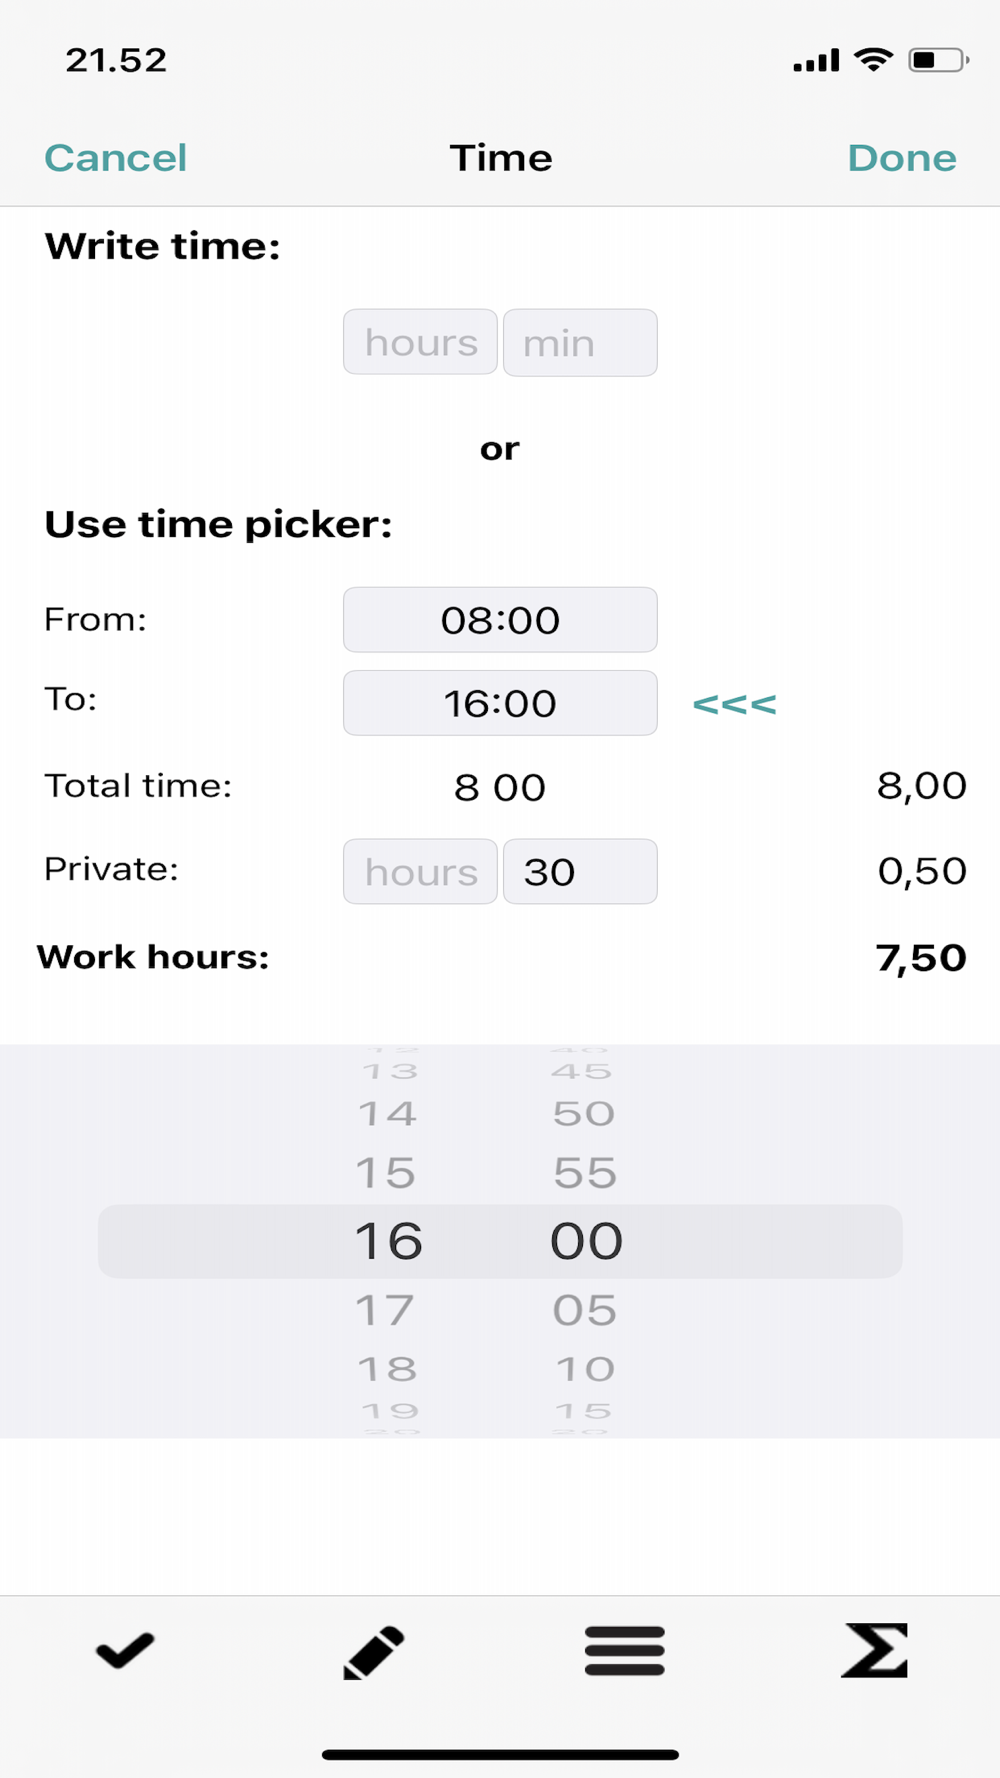Focus the Write time min field
Screen dimensions: 1000x1778
tap(580, 343)
